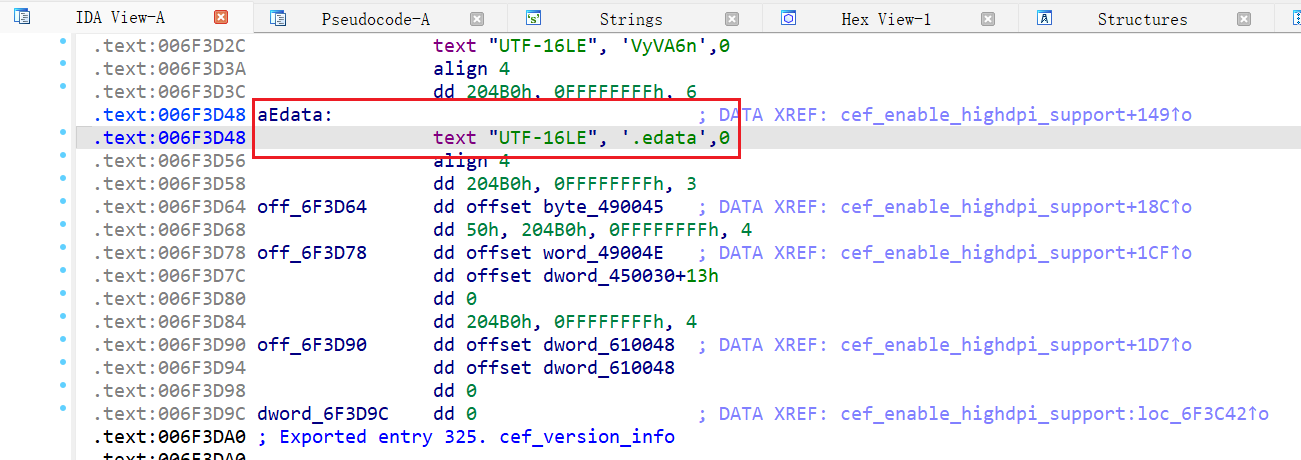The width and height of the screenshot is (1301, 460).
Task: Click the Strings tab icon
Action: click(534, 18)
